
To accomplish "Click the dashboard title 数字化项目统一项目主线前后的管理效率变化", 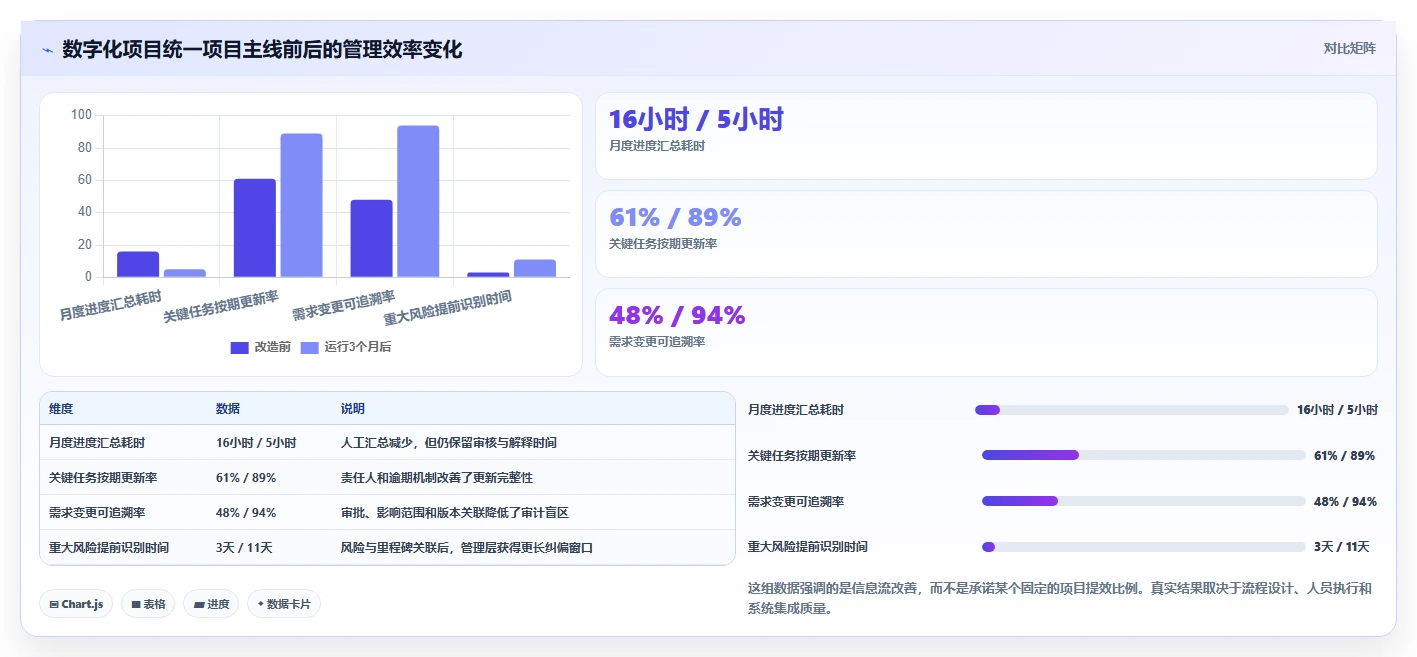I will (262, 49).
